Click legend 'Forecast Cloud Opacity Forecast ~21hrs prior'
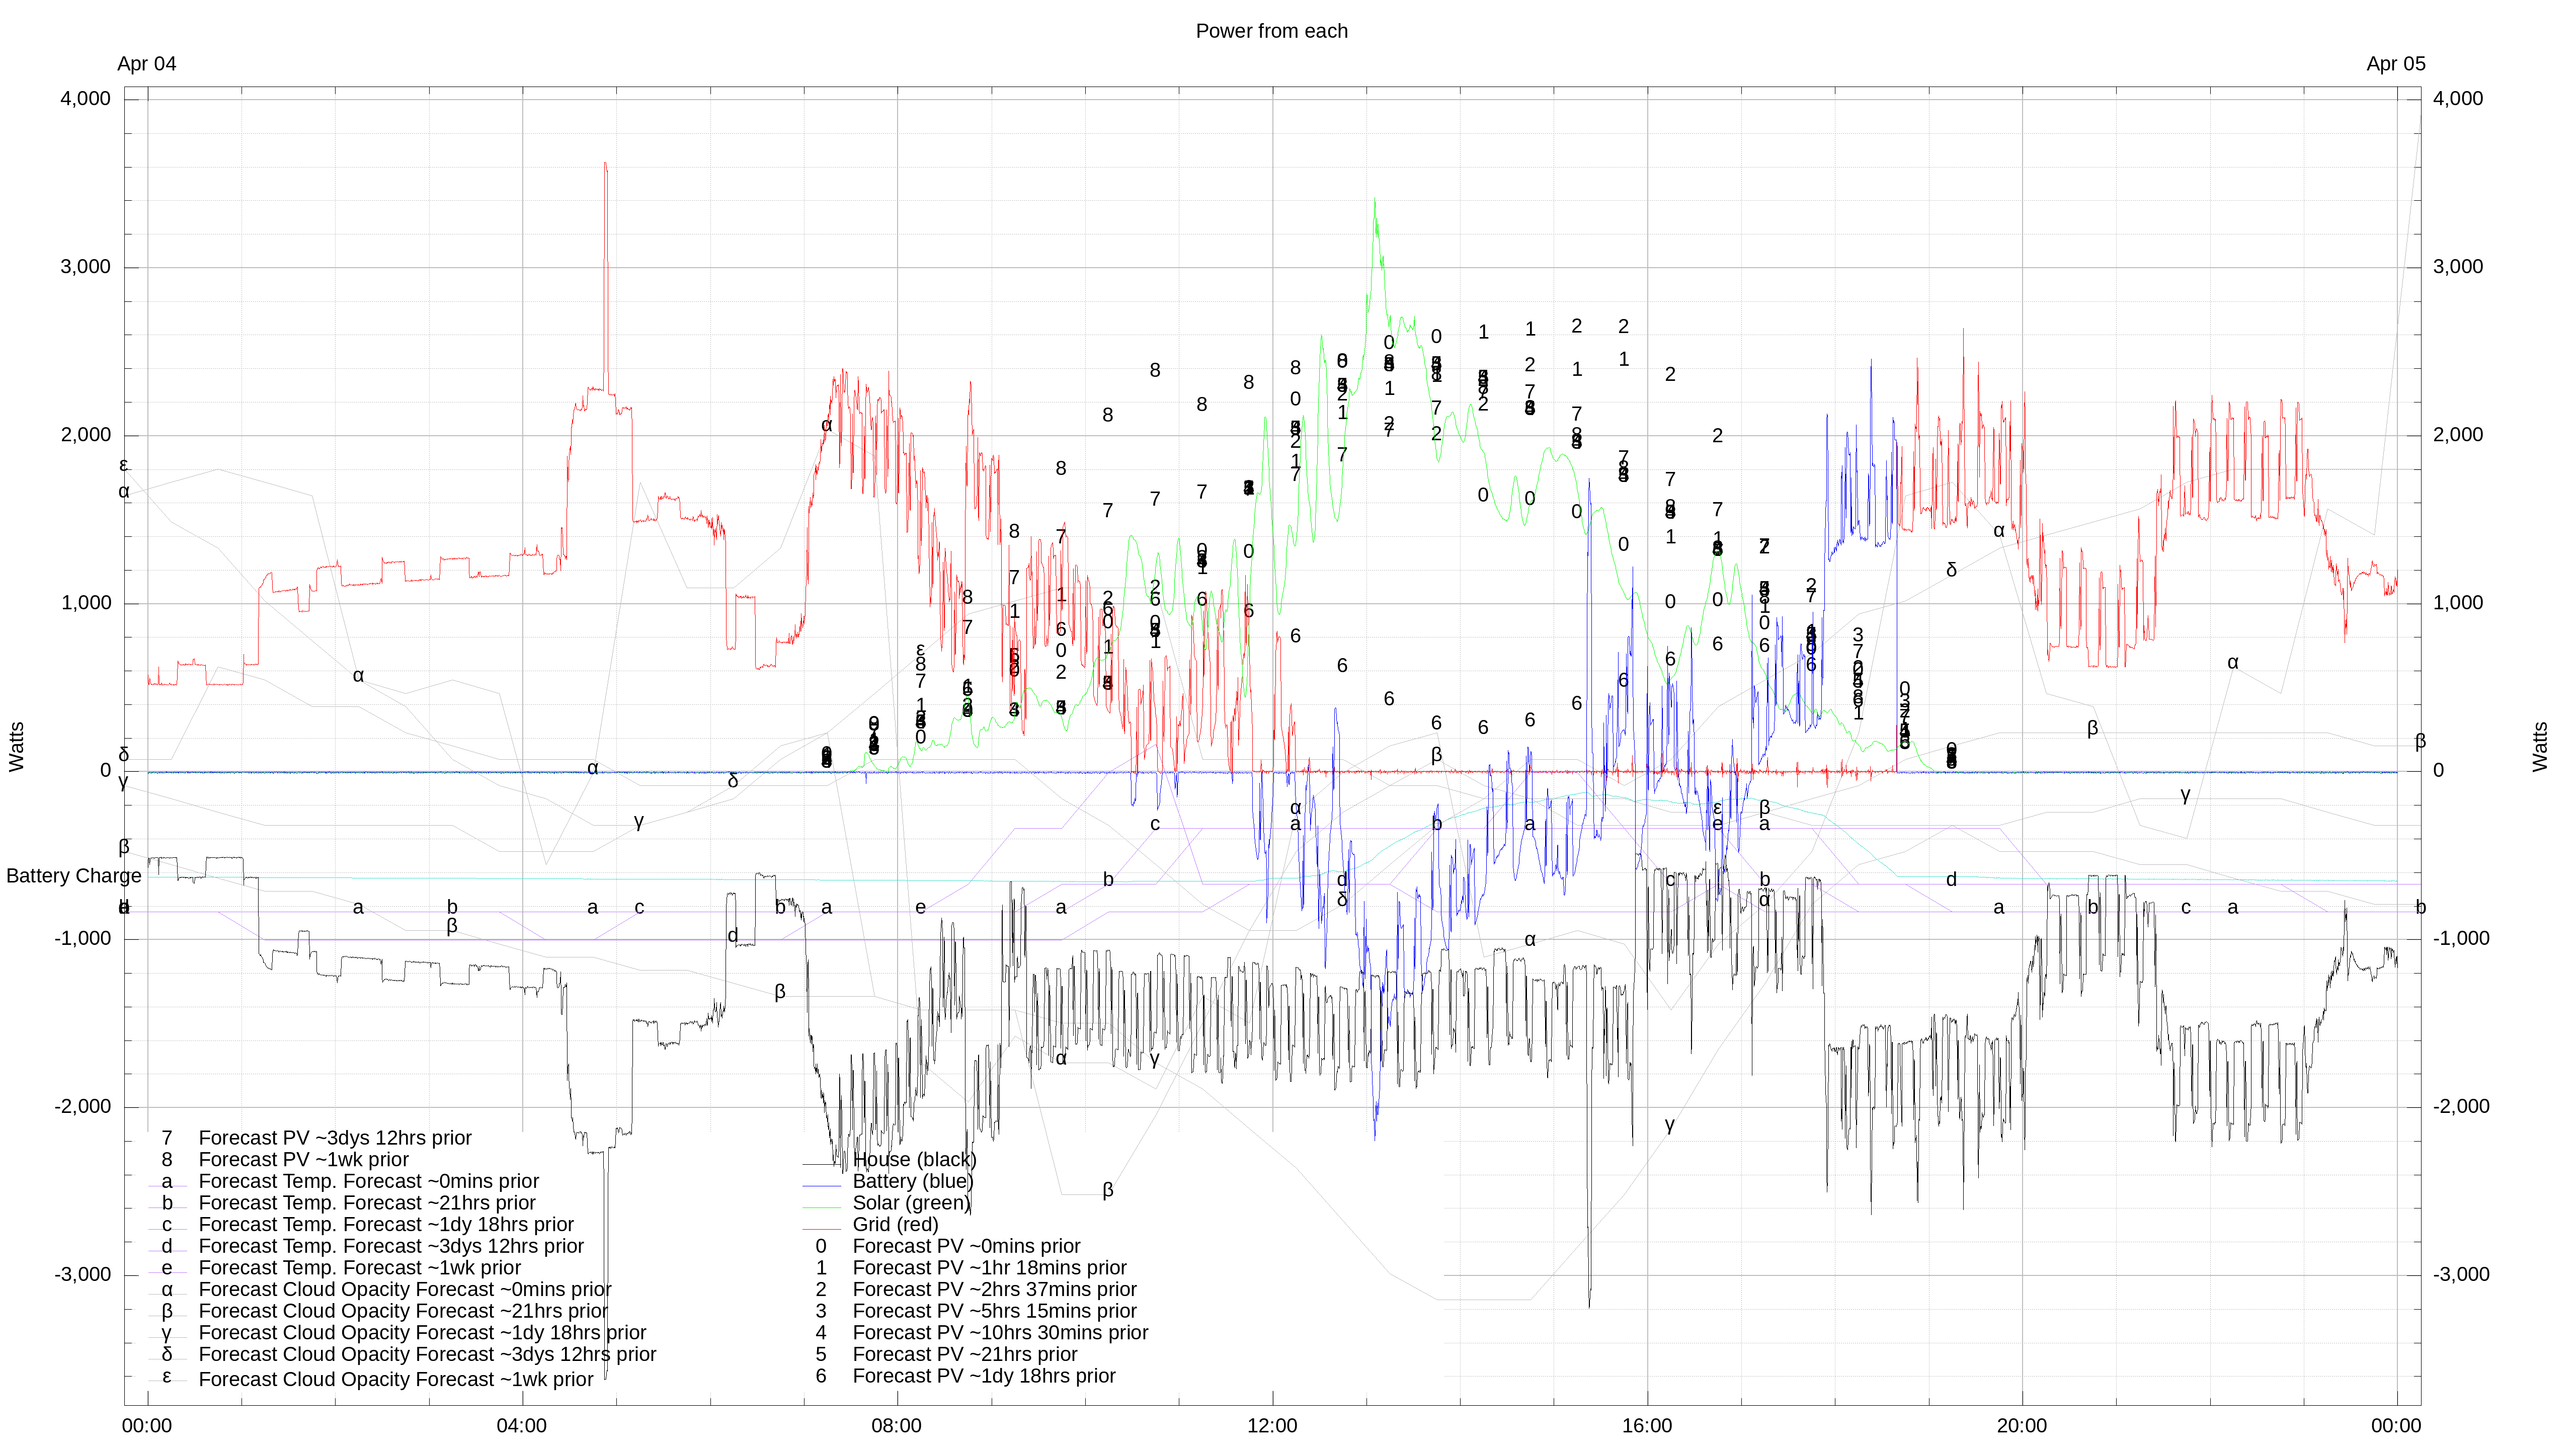The width and height of the screenshot is (2576, 1449). click(403, 1311)
